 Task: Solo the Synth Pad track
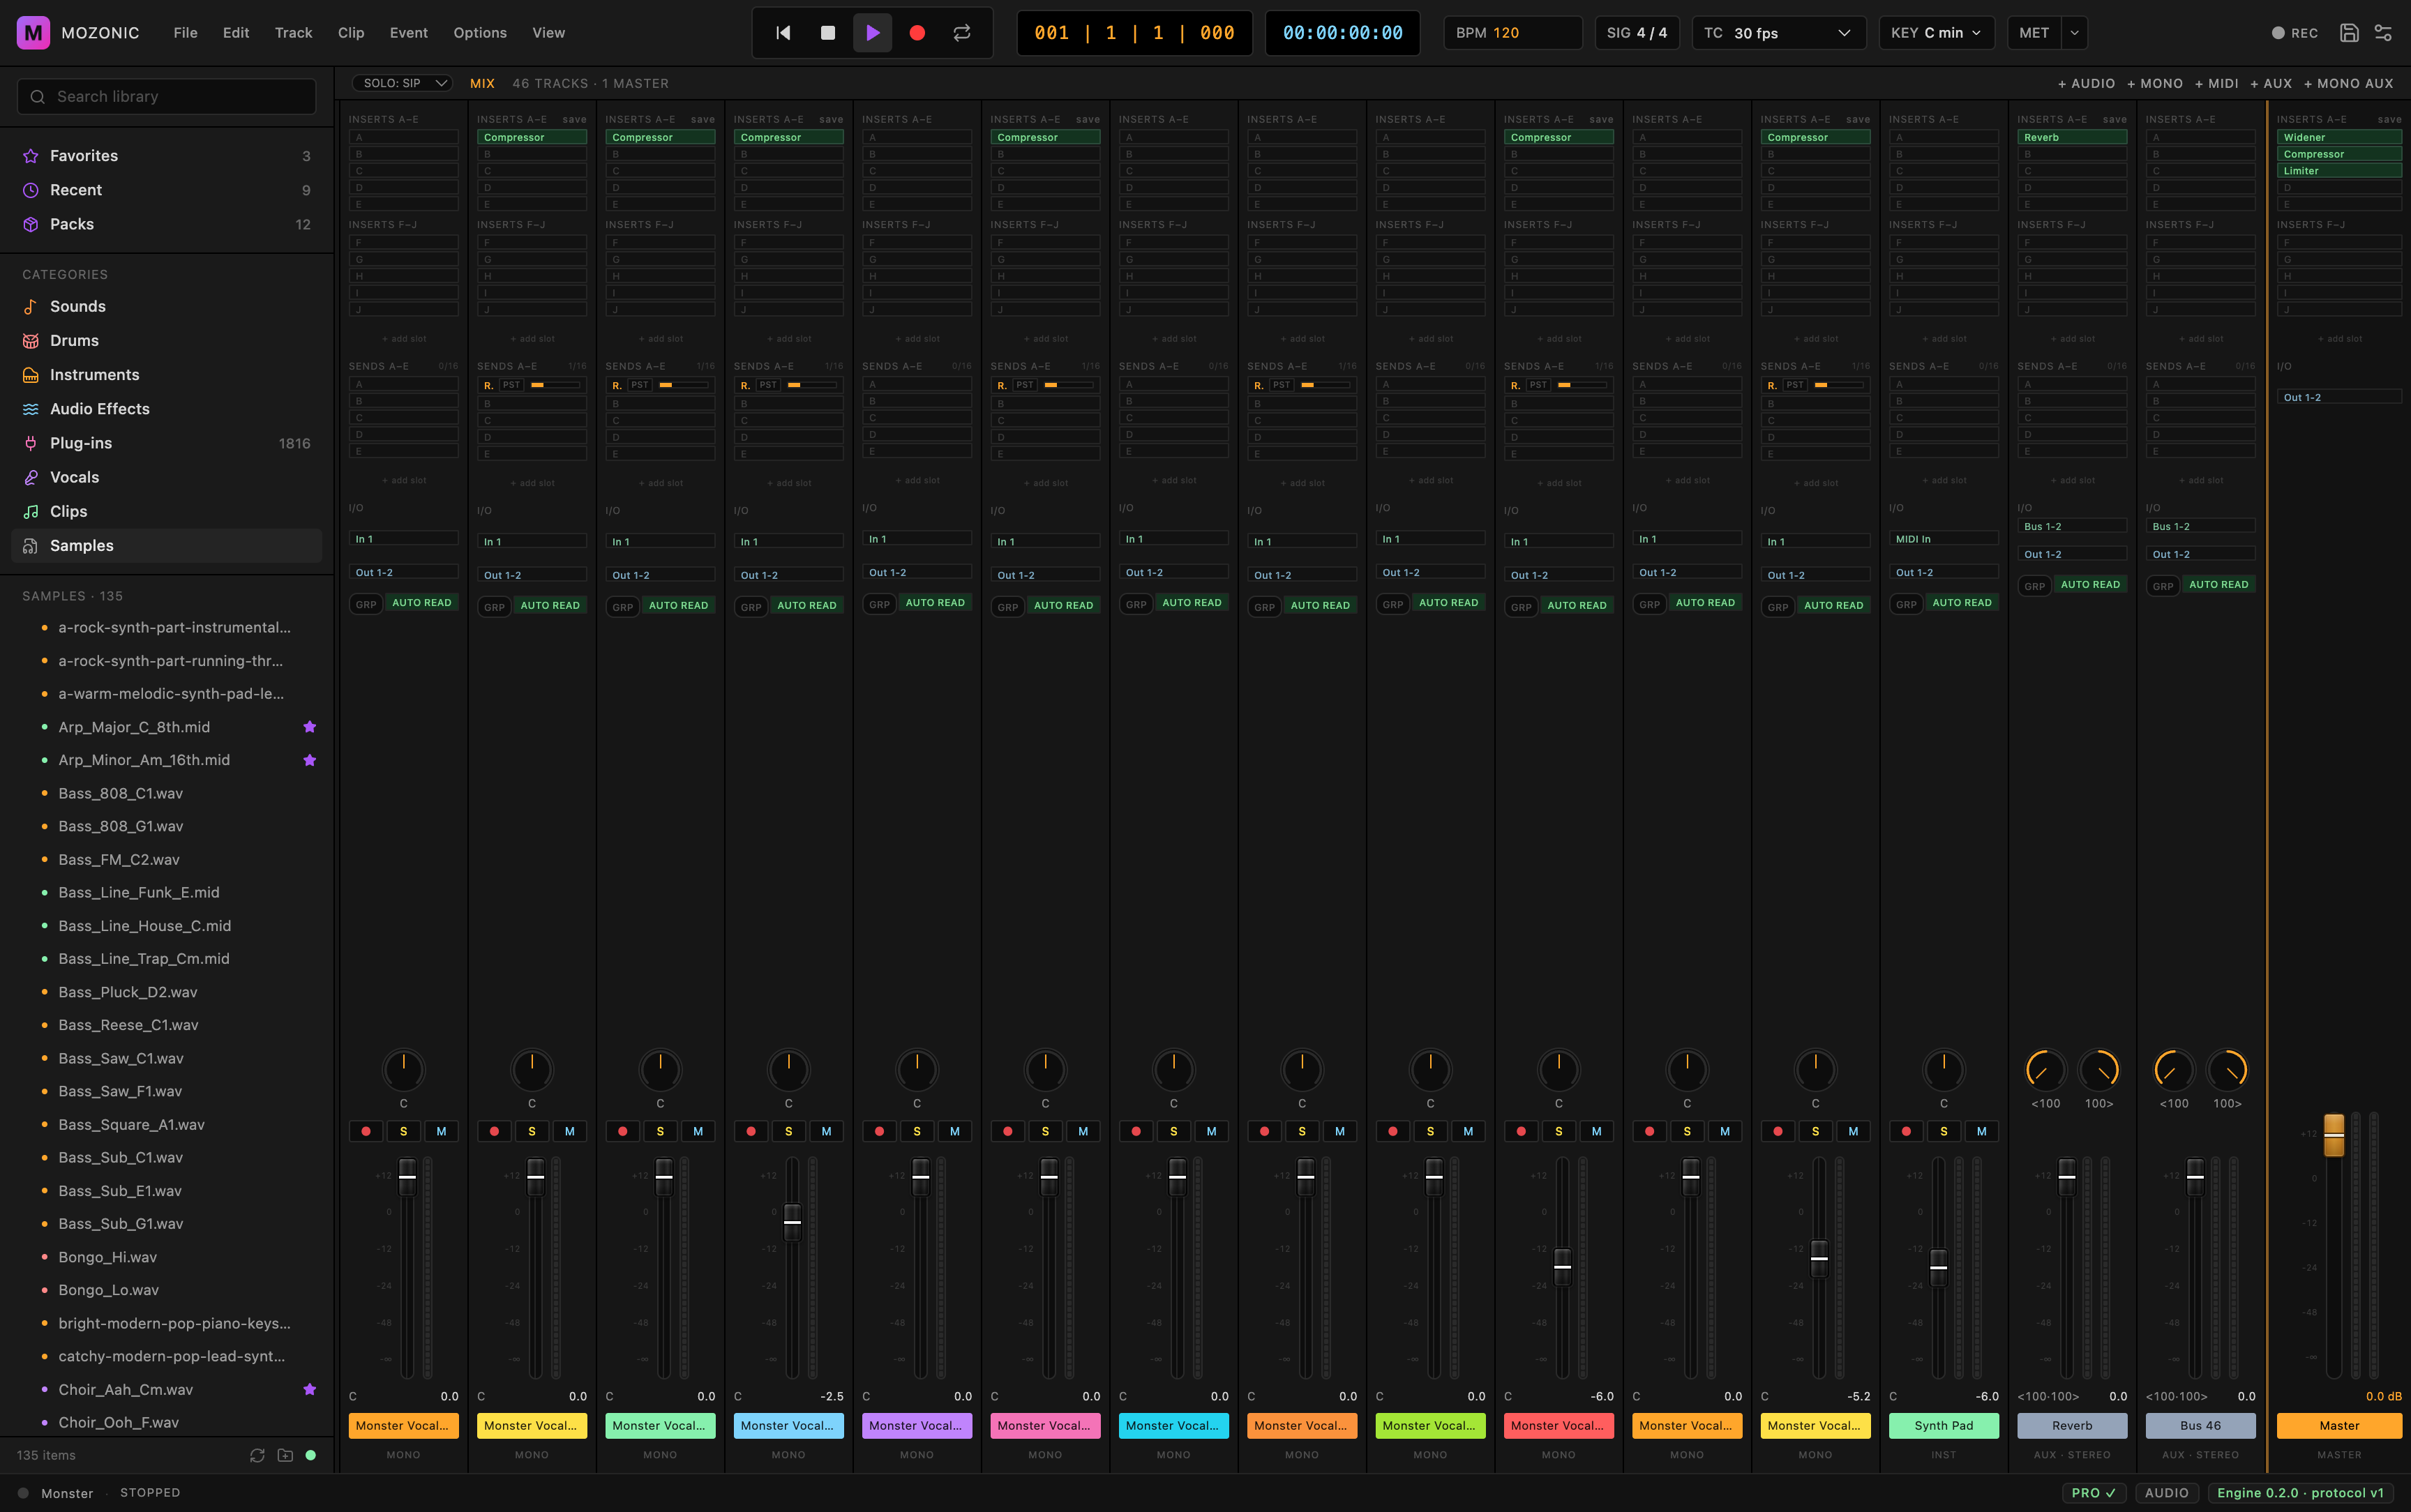pyautogui.click(x=1944, y=1131)
